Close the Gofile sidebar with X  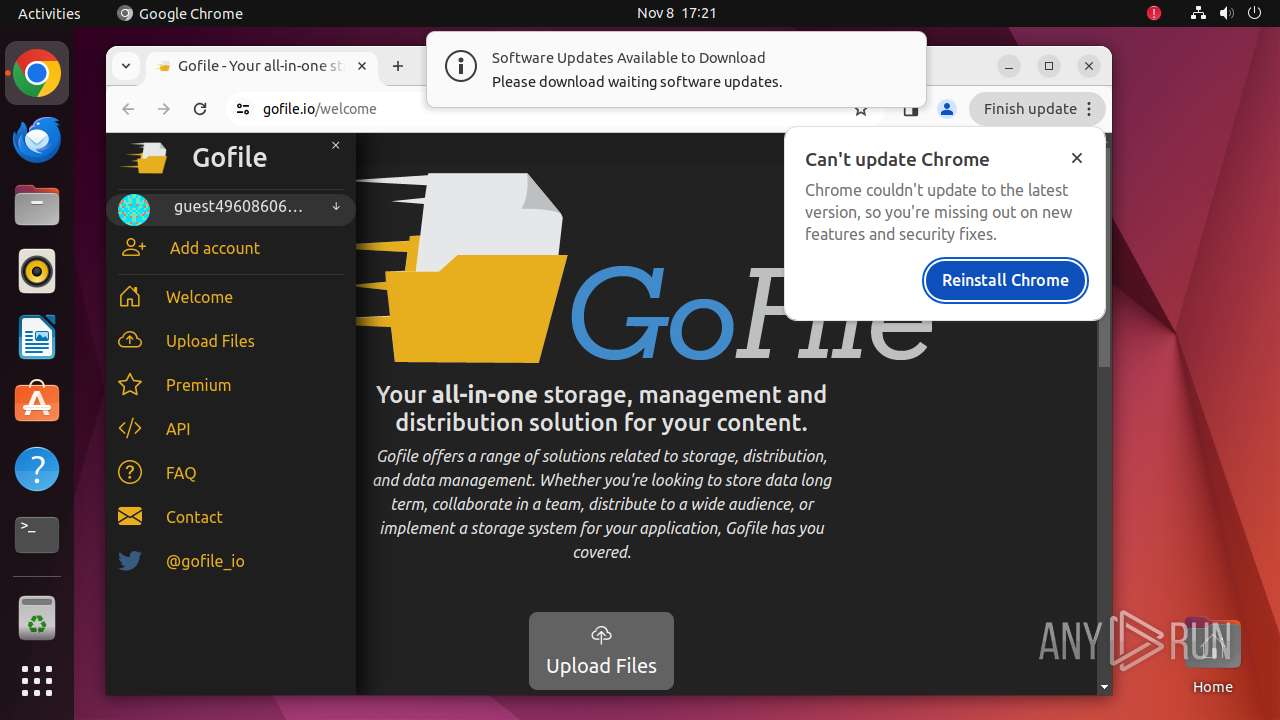(x=336, y=146)
